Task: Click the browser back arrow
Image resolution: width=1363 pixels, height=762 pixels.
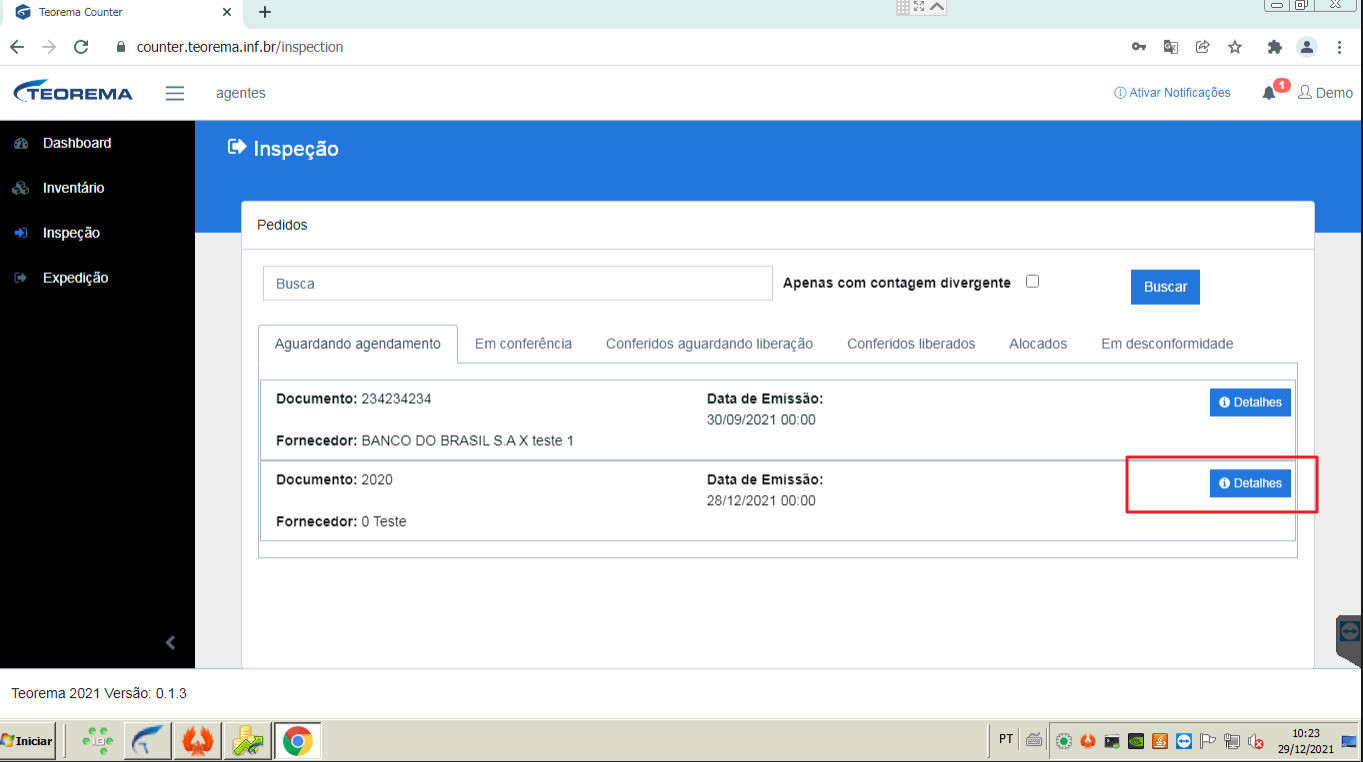Action: (x=17, y=47)
